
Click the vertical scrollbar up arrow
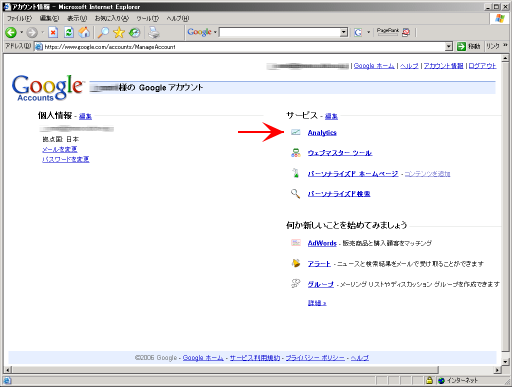pos(505,58)
